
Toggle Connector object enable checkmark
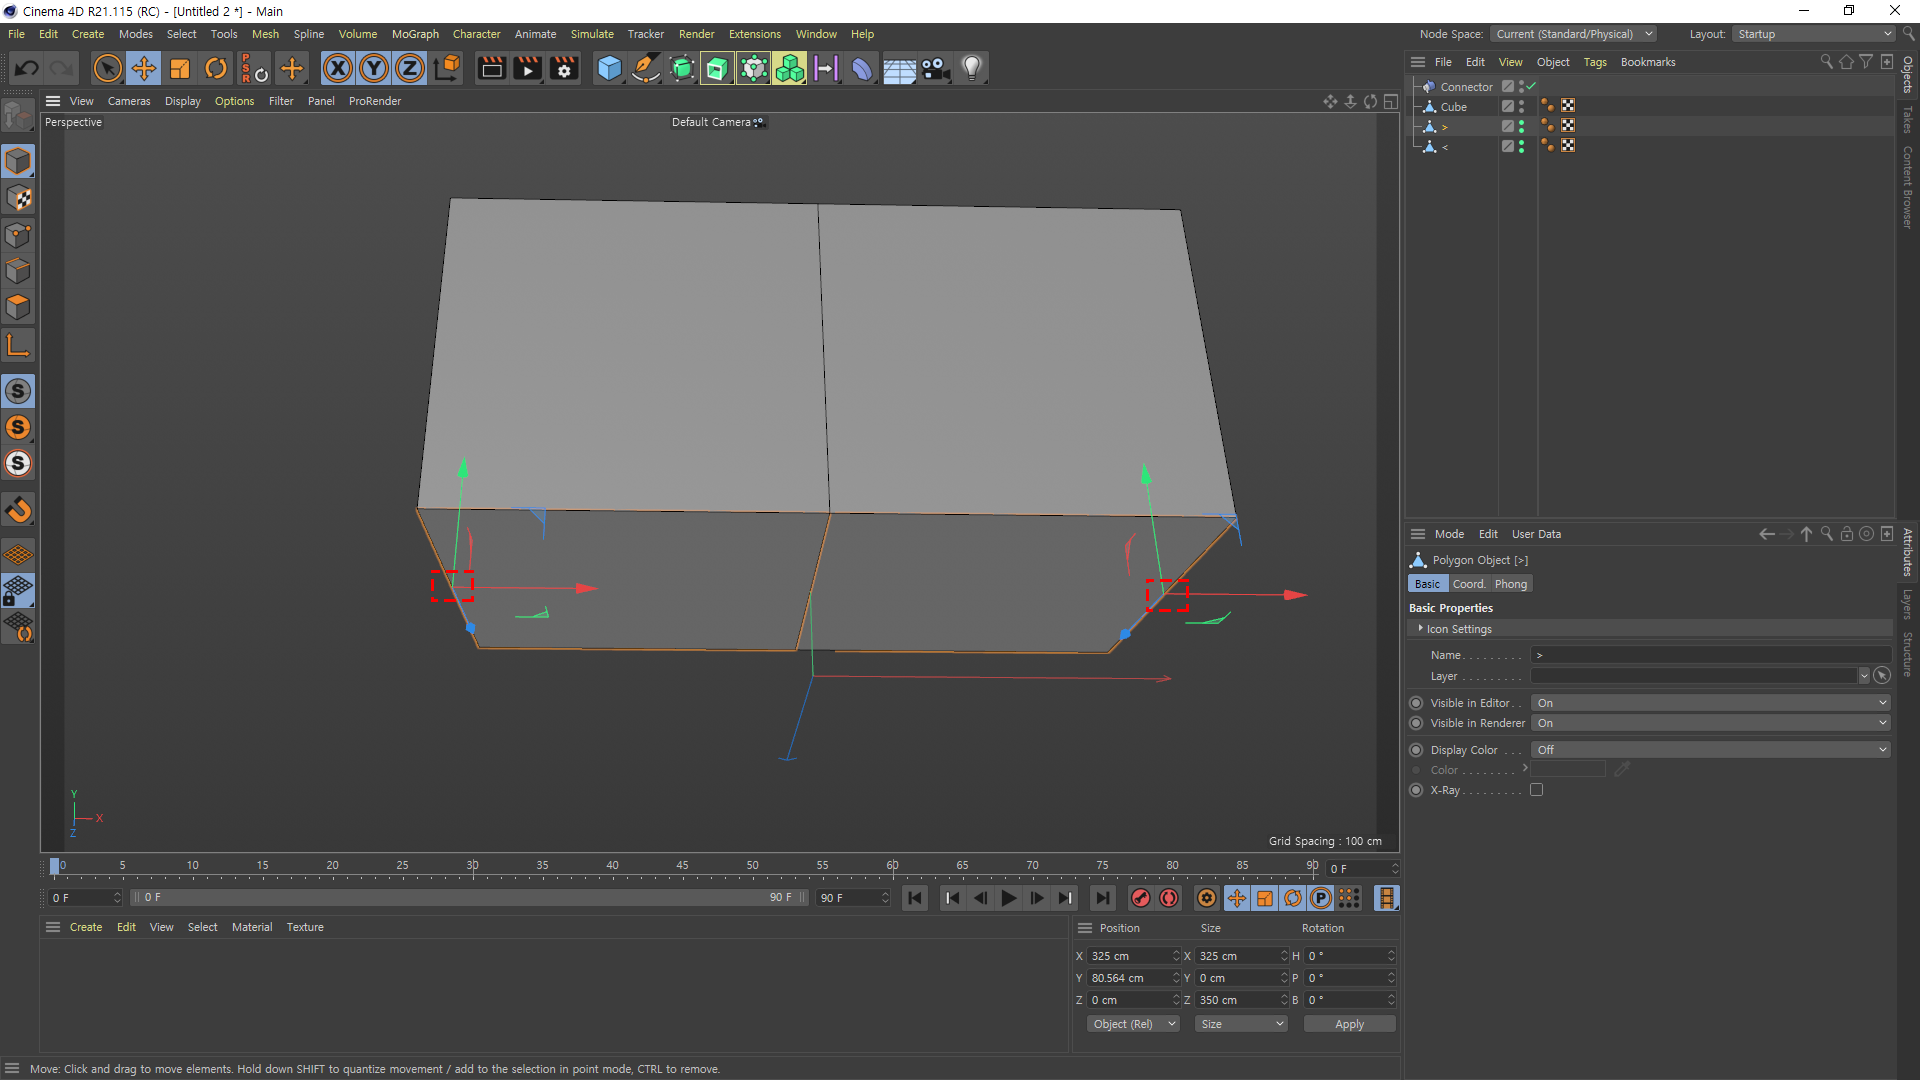click(x=1531, y=86)
